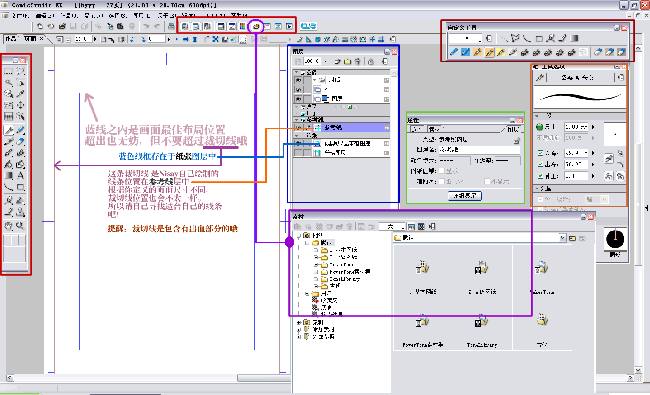
Task: Click the open folder icon in main toolbar
Action: click(62, 27)
